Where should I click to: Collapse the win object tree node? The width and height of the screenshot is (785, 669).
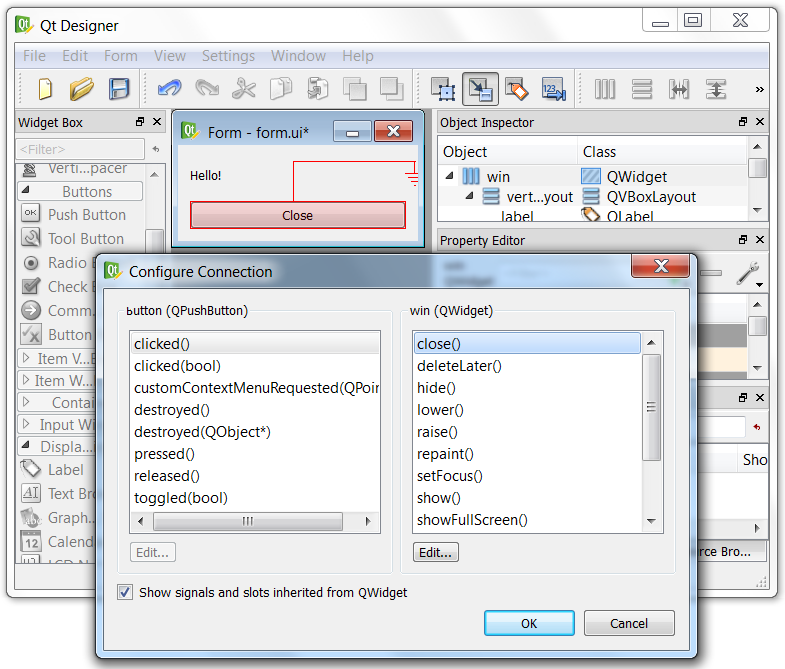(450, 175)
